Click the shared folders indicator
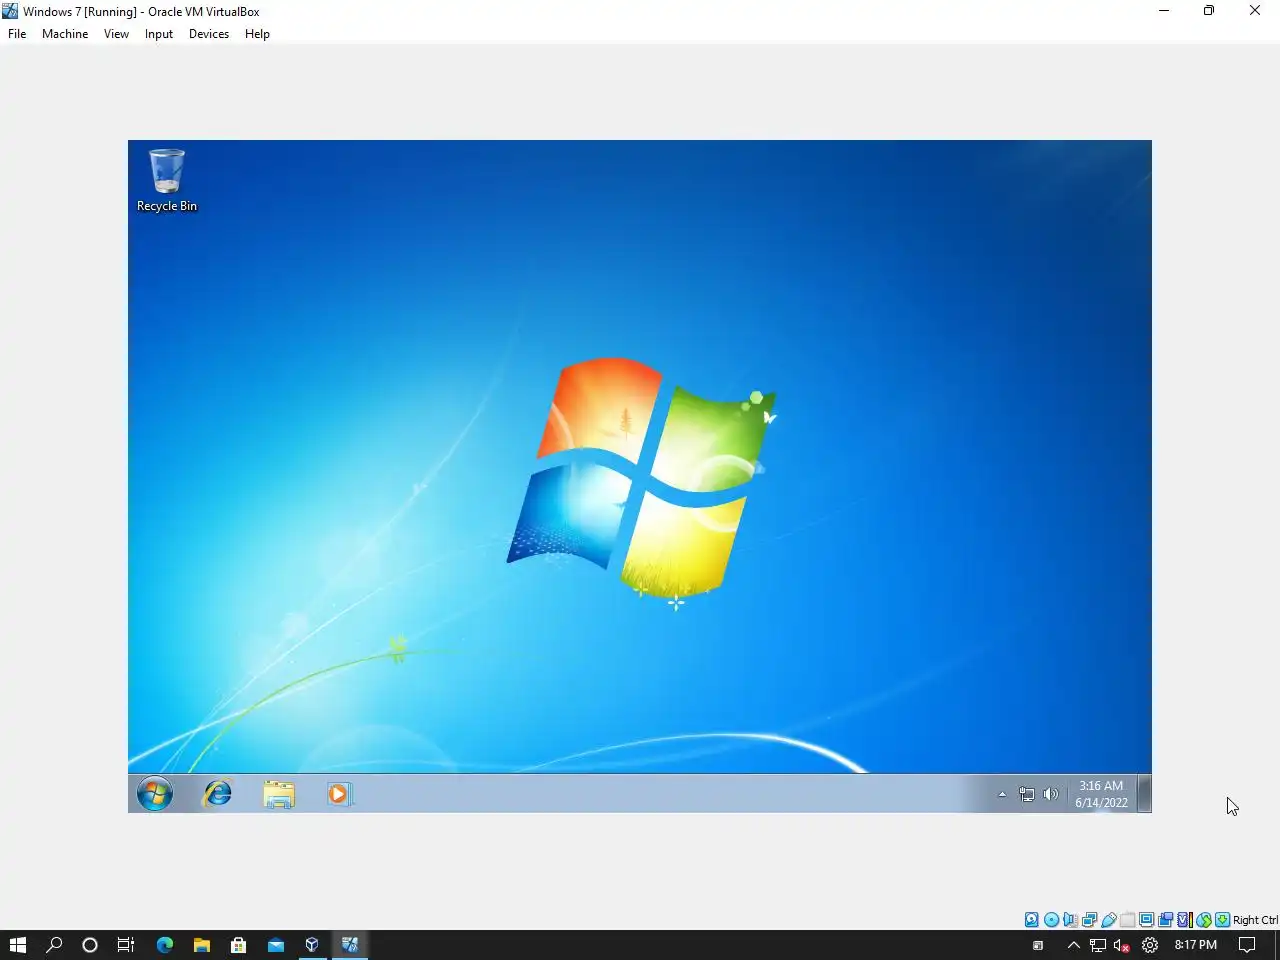1280x960 pixels. click(1128, 920)
